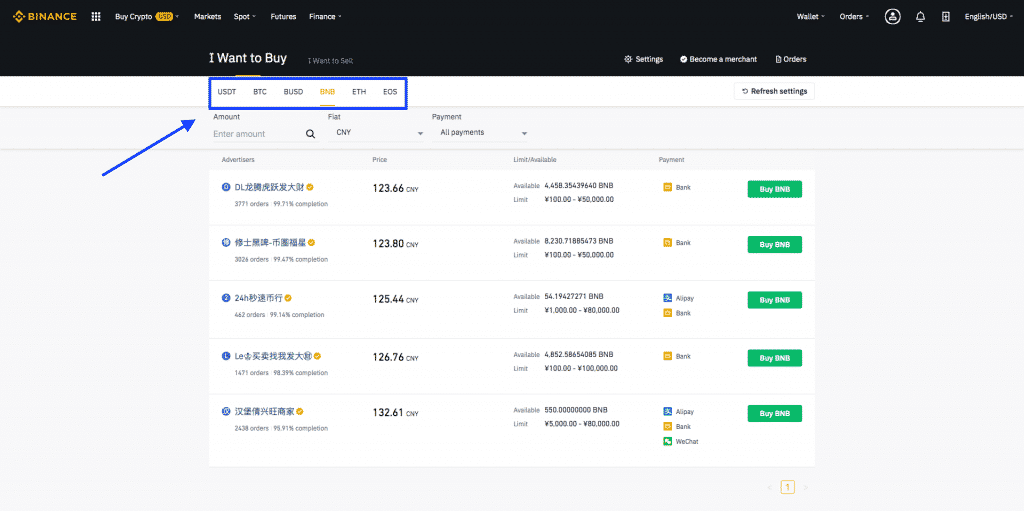The height and width of the screenshot is (511, 1024).
Task: Go to the previous page arrow
Action: pos(770,487)
